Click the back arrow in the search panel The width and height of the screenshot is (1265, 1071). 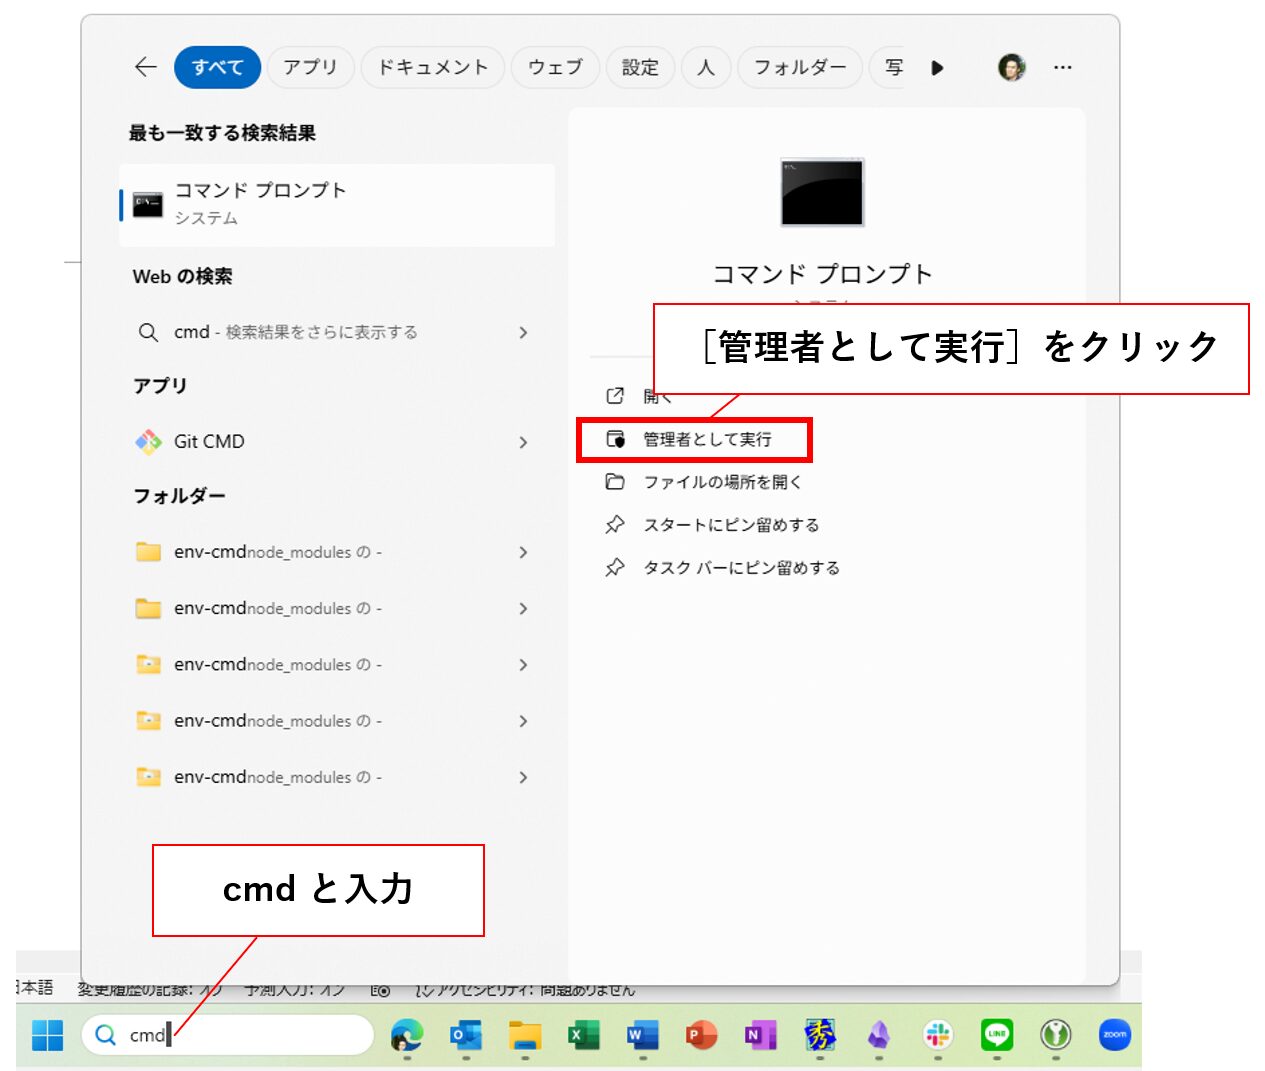pyautogui.click(x=146, y=67)
